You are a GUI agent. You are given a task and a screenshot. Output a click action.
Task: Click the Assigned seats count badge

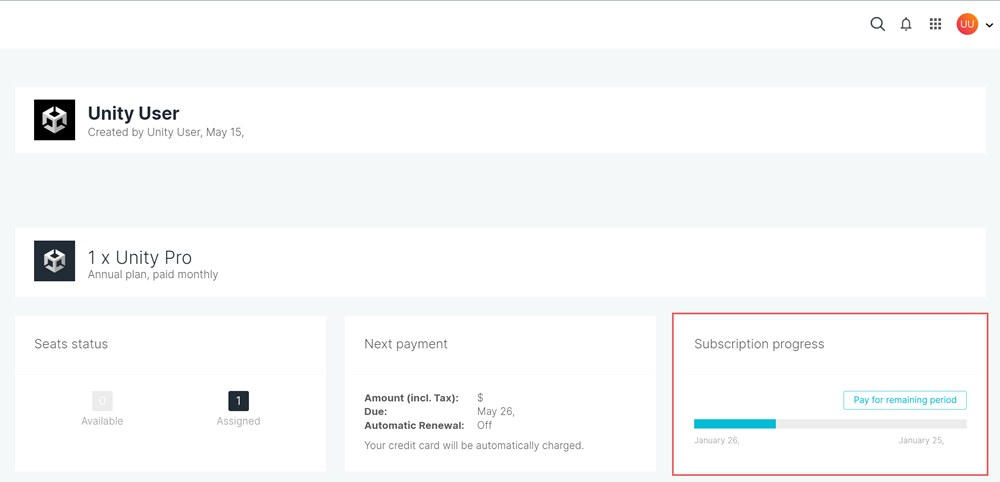pyautogui.click(x=239, y=401)
